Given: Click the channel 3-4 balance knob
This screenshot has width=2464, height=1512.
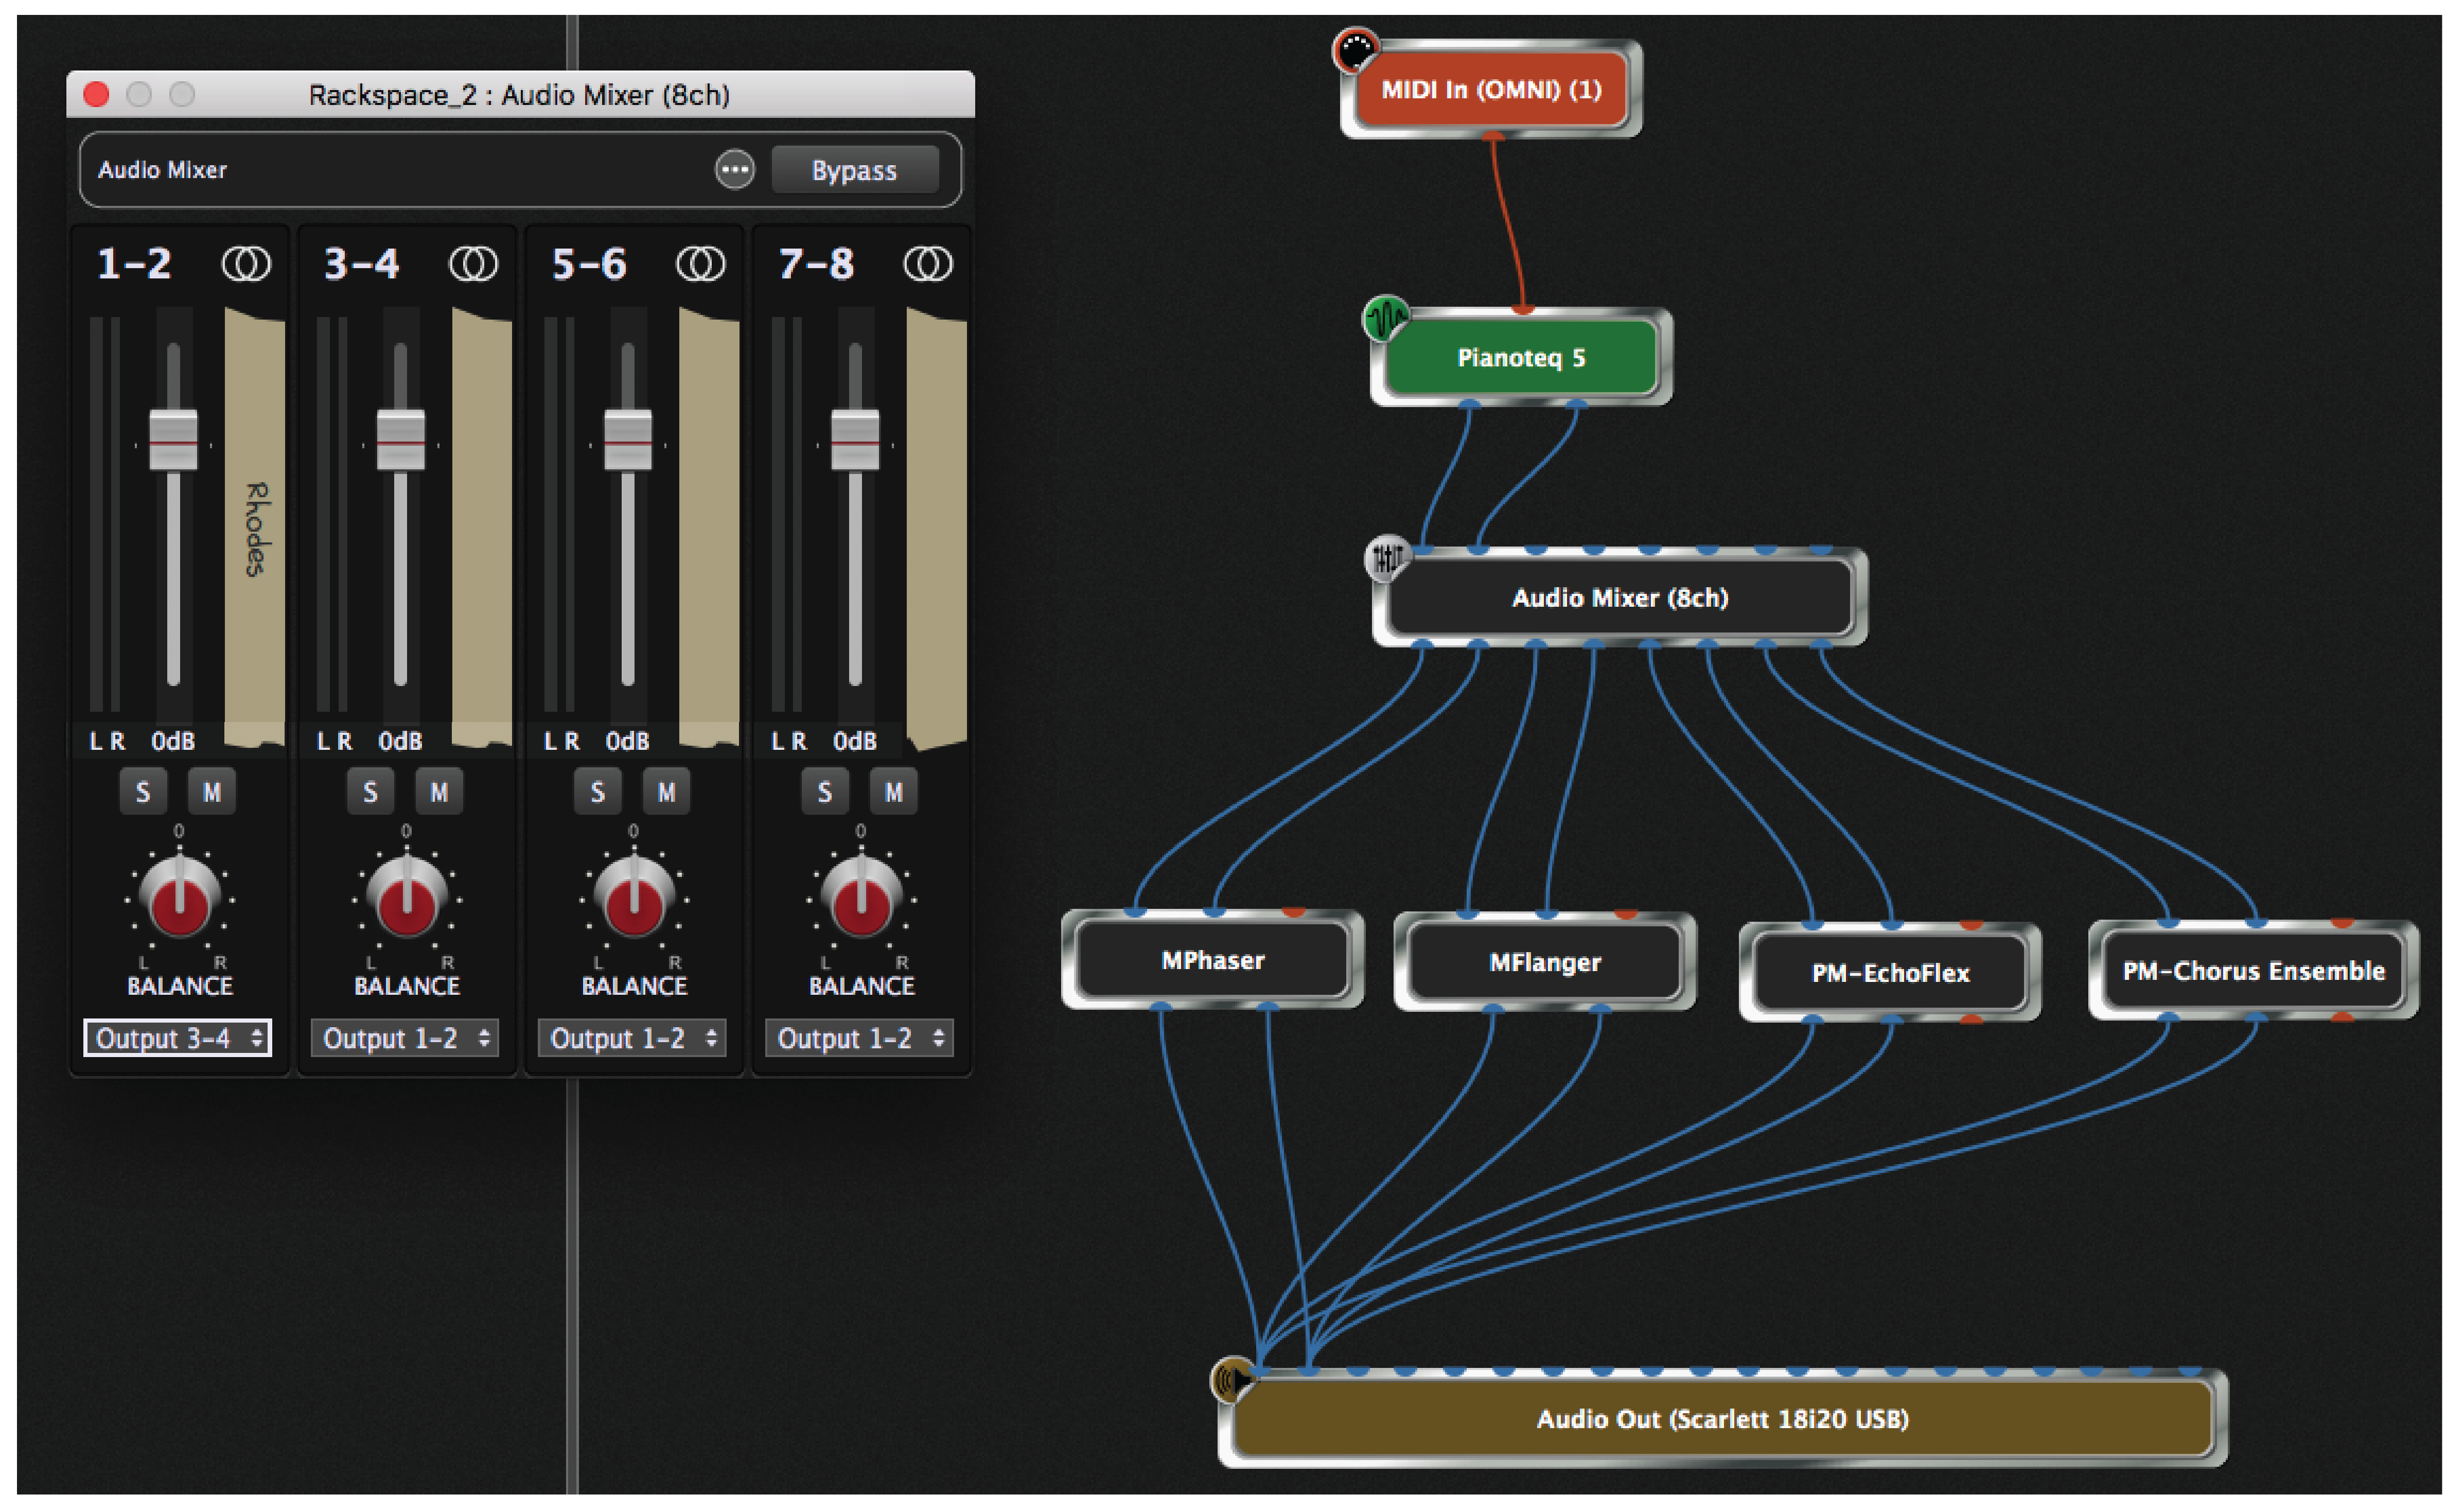Looking at the screenshot, I should pyautogui.click(x=406, y=897).
